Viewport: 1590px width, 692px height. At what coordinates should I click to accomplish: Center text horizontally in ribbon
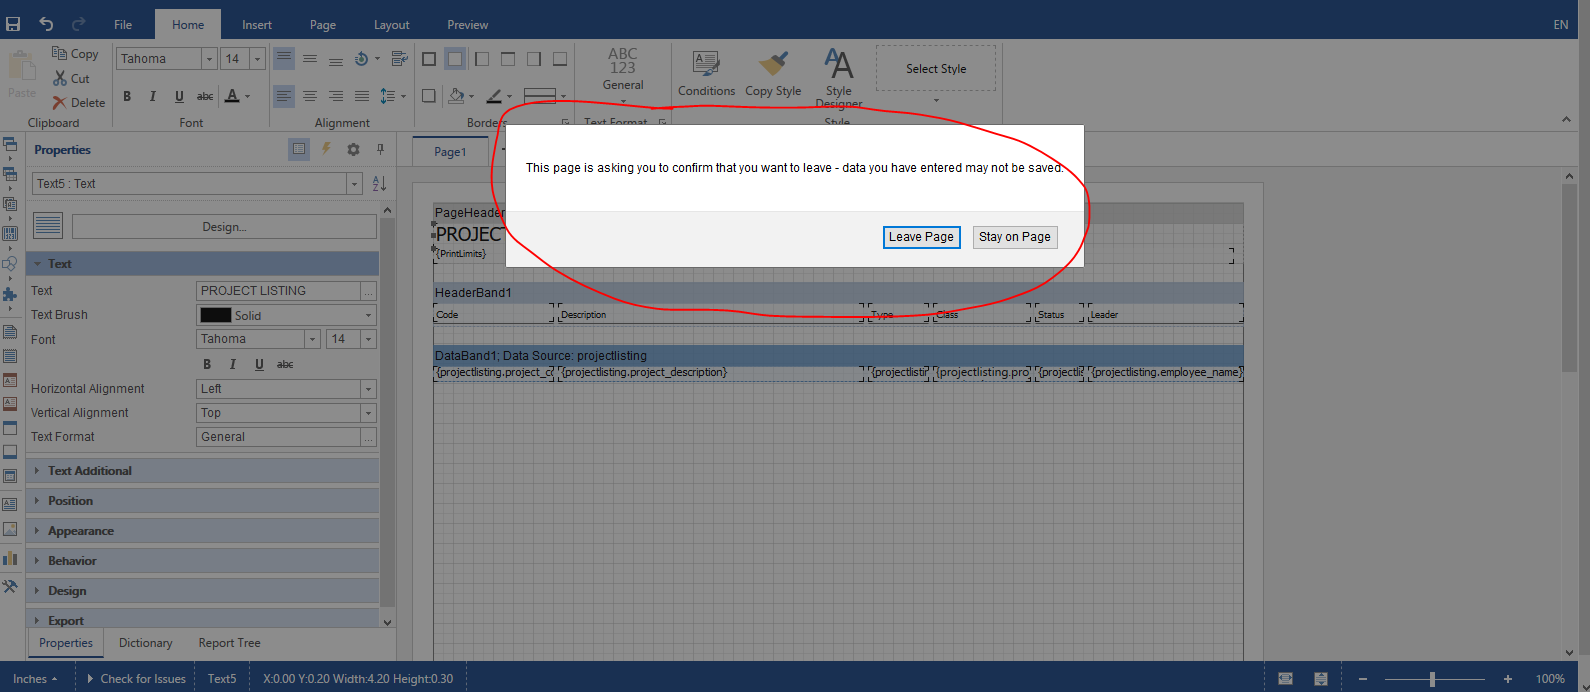tap(310, 96)
